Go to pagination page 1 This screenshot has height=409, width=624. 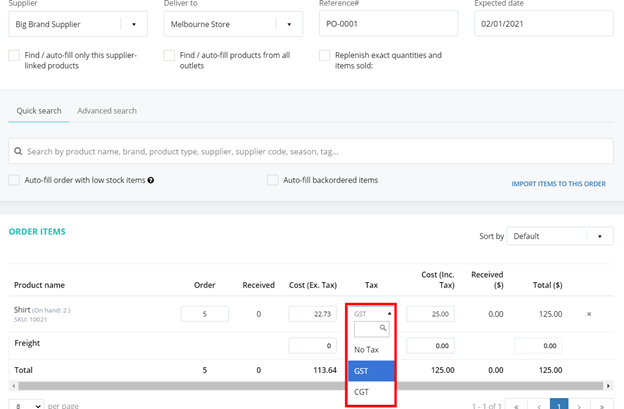click(x=559, y=405)
